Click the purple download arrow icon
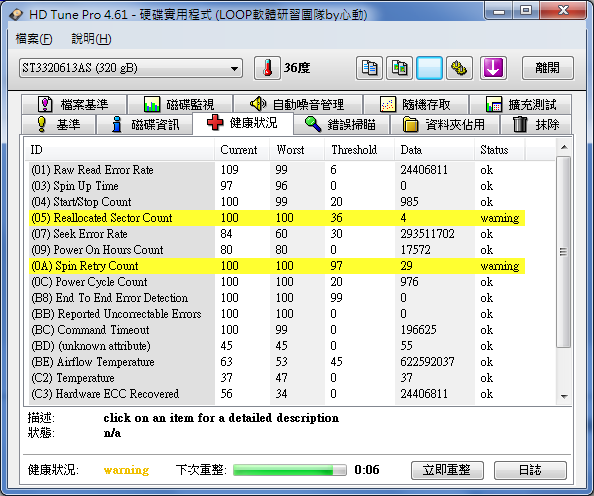Image resolution: width=594 pixels, height=496 pixels. point(493,68)
